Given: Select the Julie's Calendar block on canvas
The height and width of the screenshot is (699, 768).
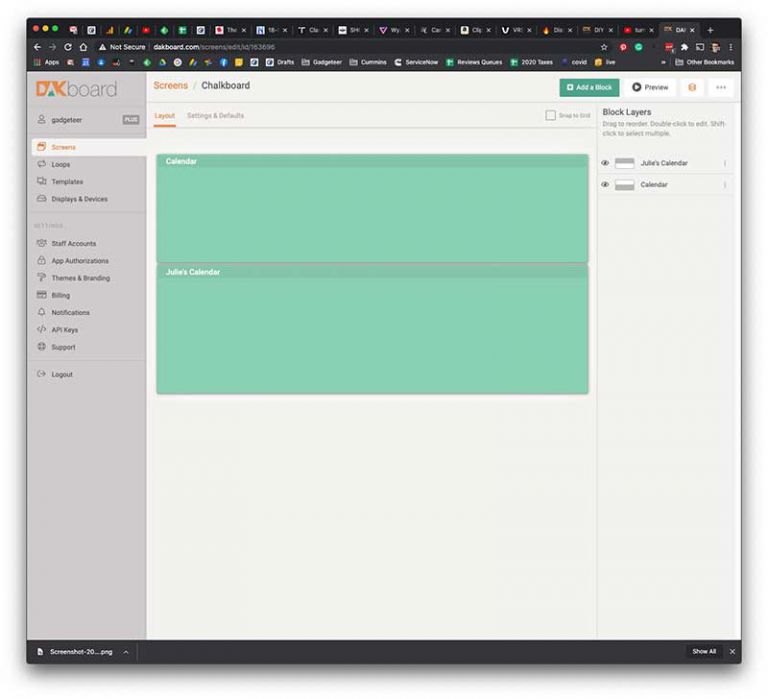Looking at the screenshot, I should (372, 330).
